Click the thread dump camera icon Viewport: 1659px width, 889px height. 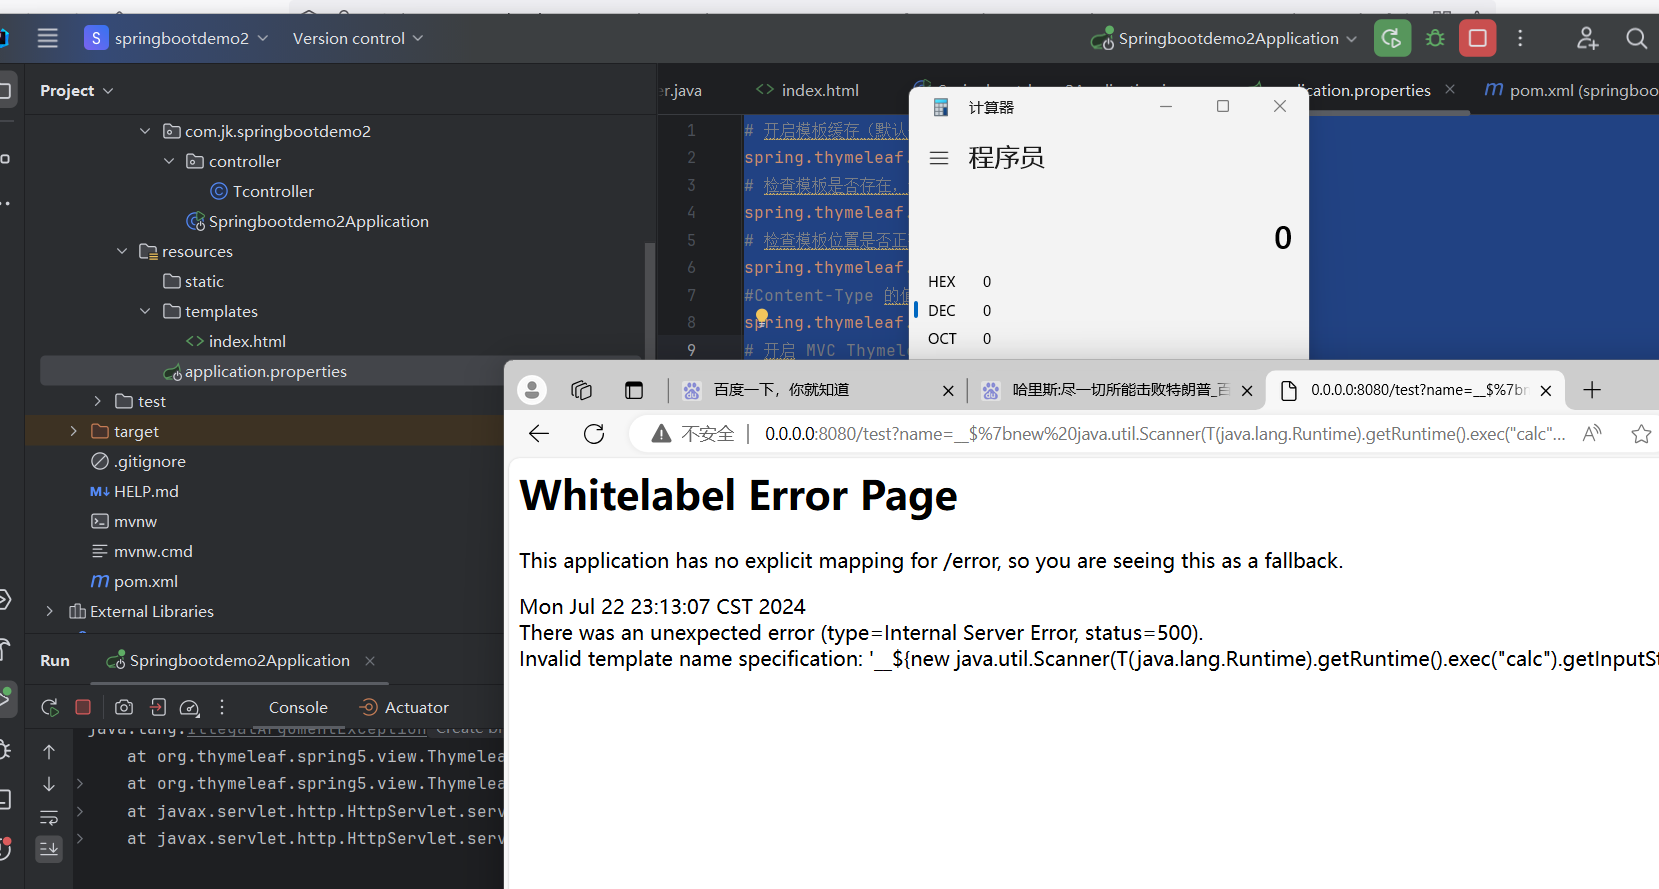click(x=124, y=707)
